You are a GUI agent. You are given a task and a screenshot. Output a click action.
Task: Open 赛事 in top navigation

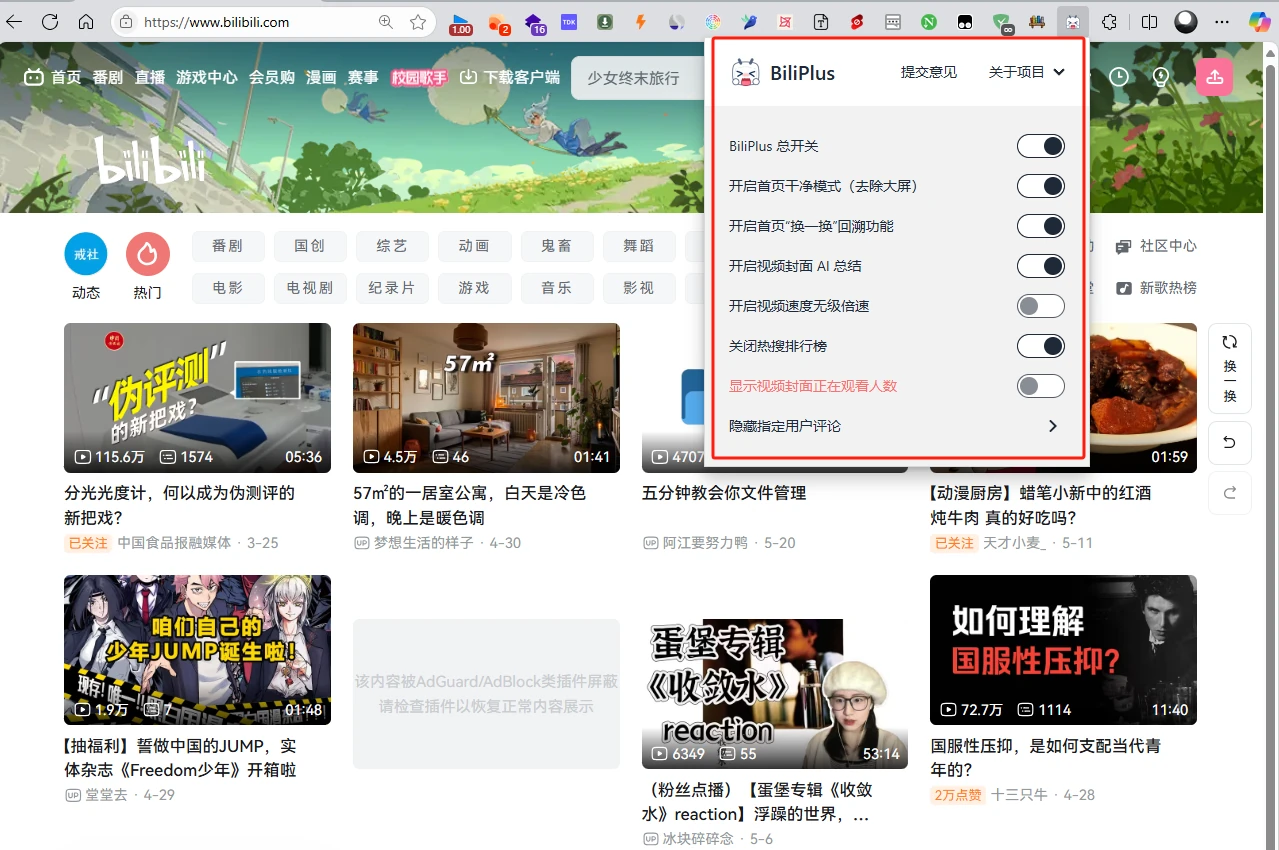click(363, 77)
